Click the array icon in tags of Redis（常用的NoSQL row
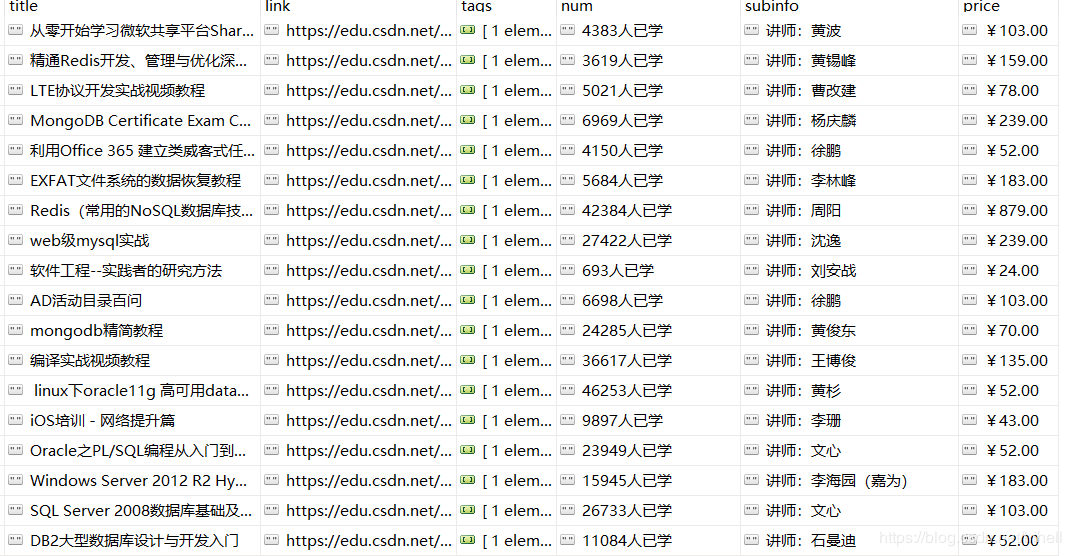This screenshot has width=1071, height=556. pyautogui.click(x=468, y=210)
